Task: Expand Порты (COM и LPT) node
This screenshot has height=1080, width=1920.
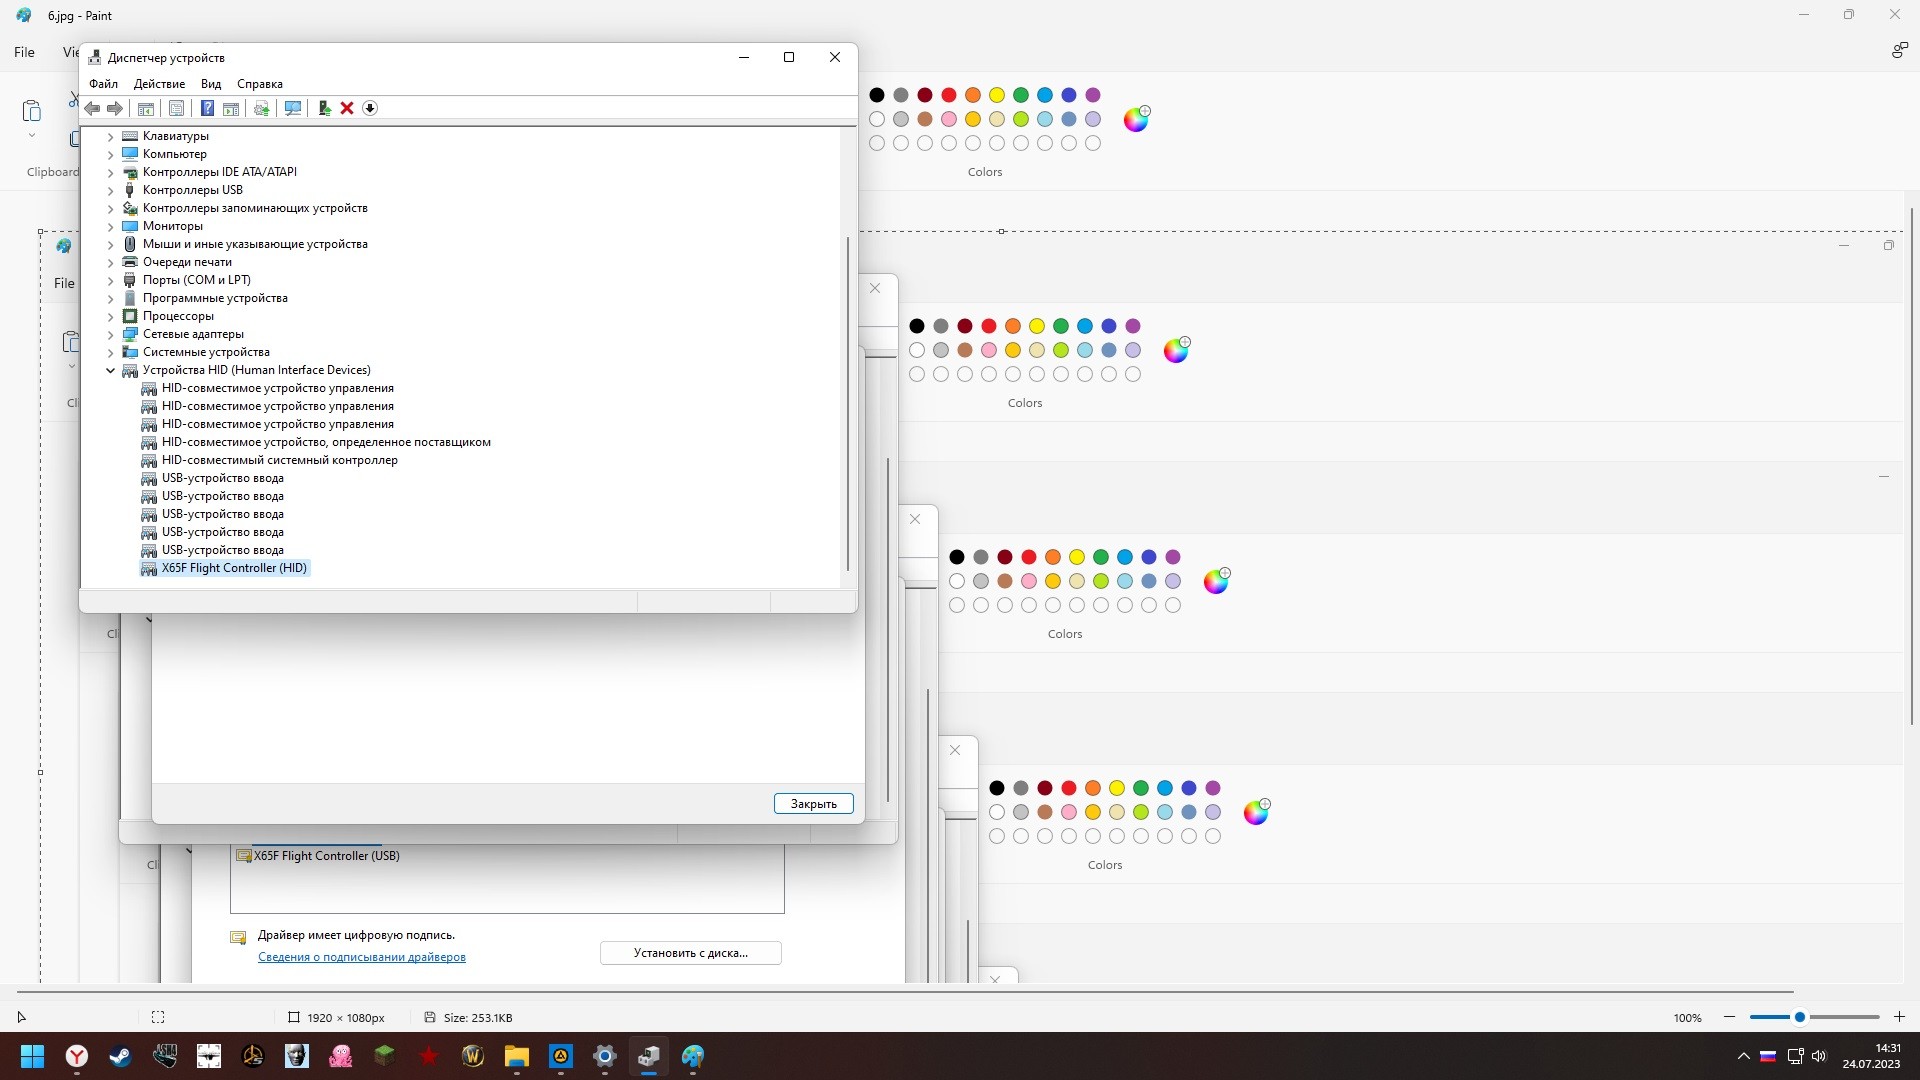Action: 110,280
